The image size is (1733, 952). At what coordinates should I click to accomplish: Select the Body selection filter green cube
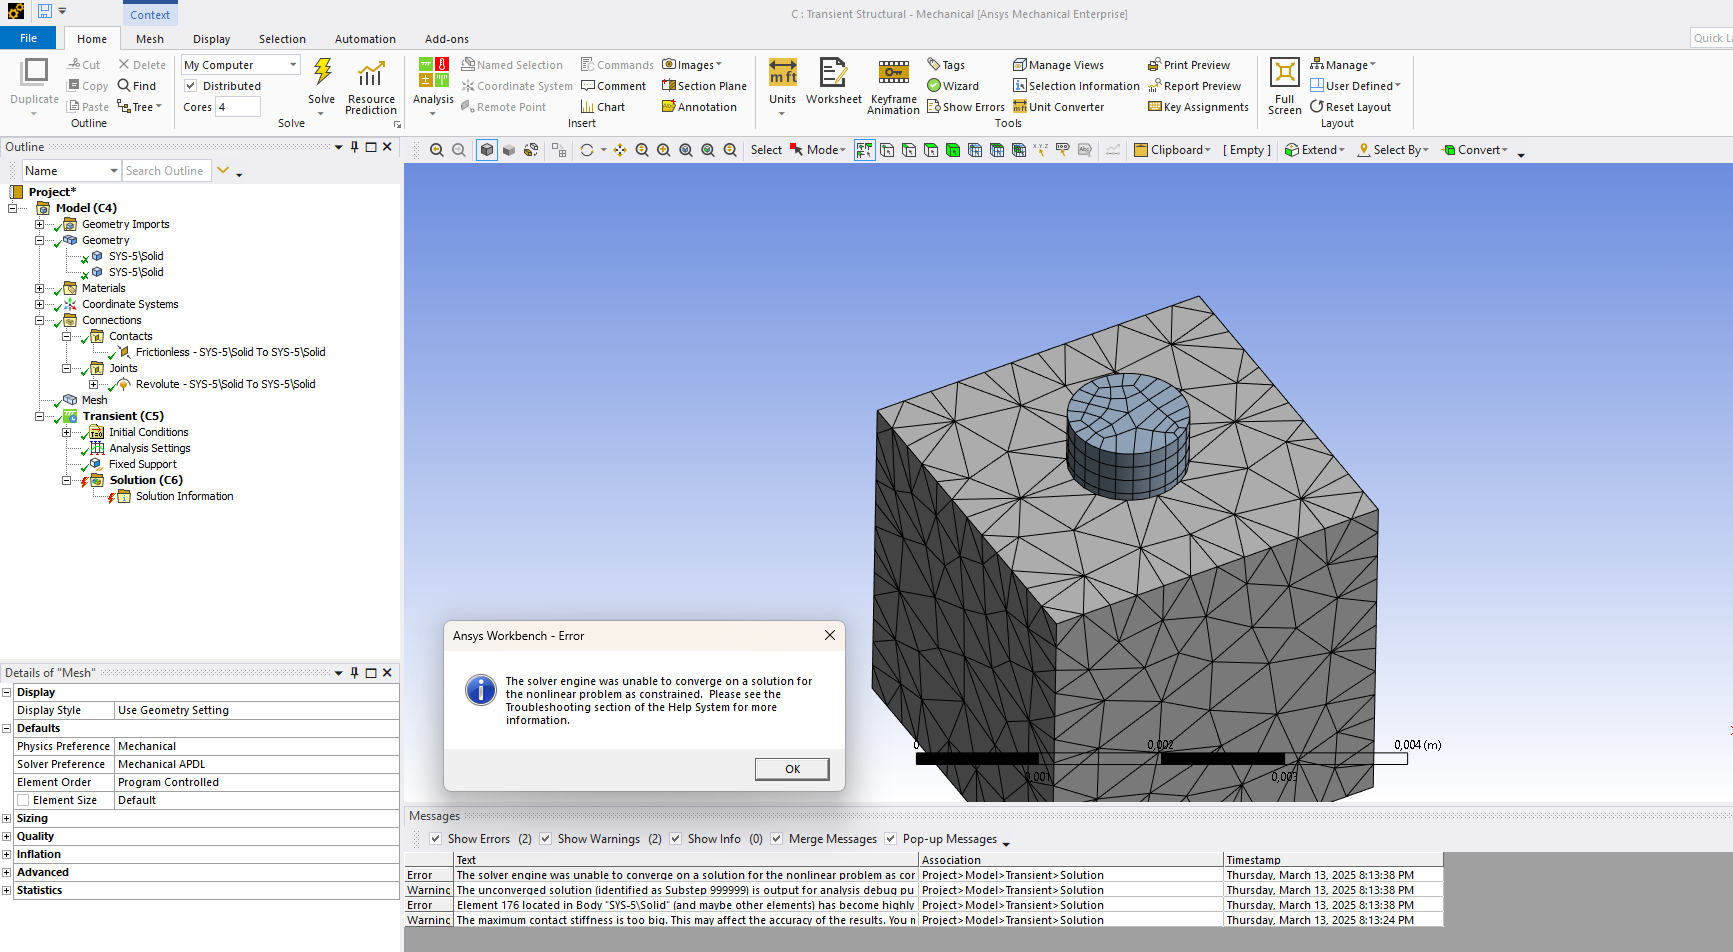[x=953, y=150]
